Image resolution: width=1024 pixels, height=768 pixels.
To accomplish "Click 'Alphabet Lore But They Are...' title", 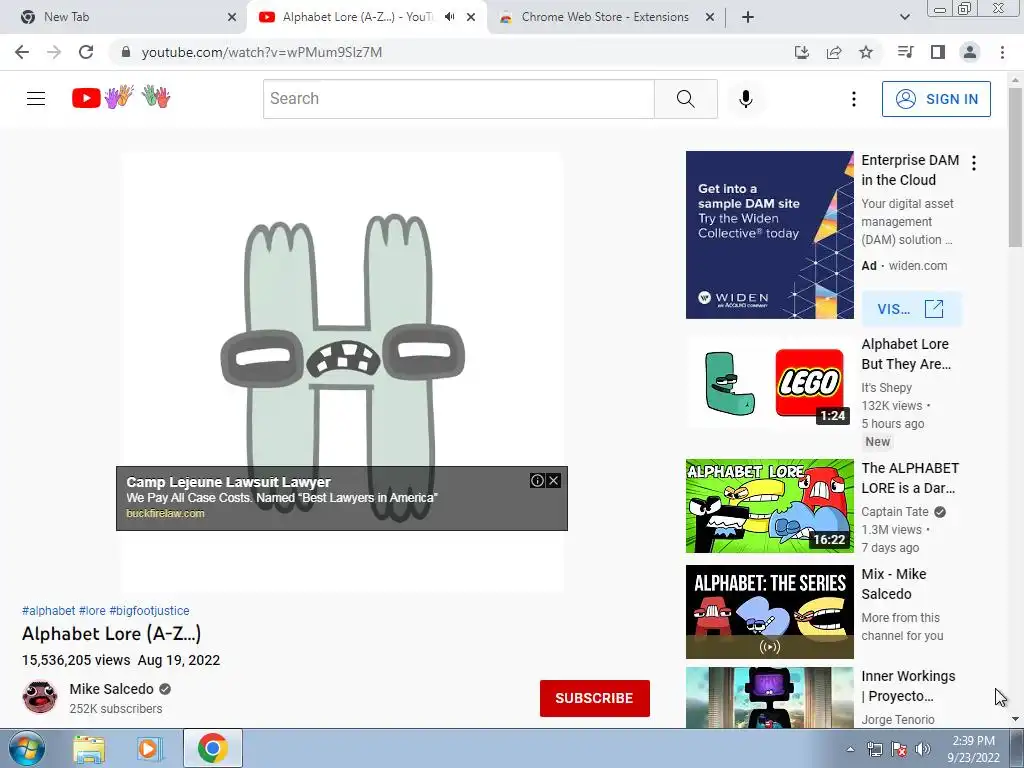I will (906, 354).
